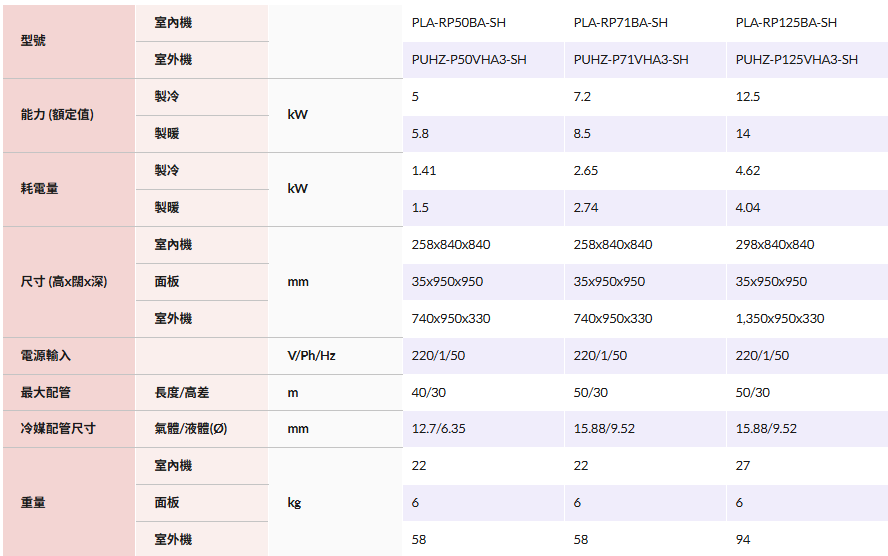Click the PUHZ-P71VHA3-SH outdoor model cell
Viewport: 888px width, 556px height.
pos(645,59)
